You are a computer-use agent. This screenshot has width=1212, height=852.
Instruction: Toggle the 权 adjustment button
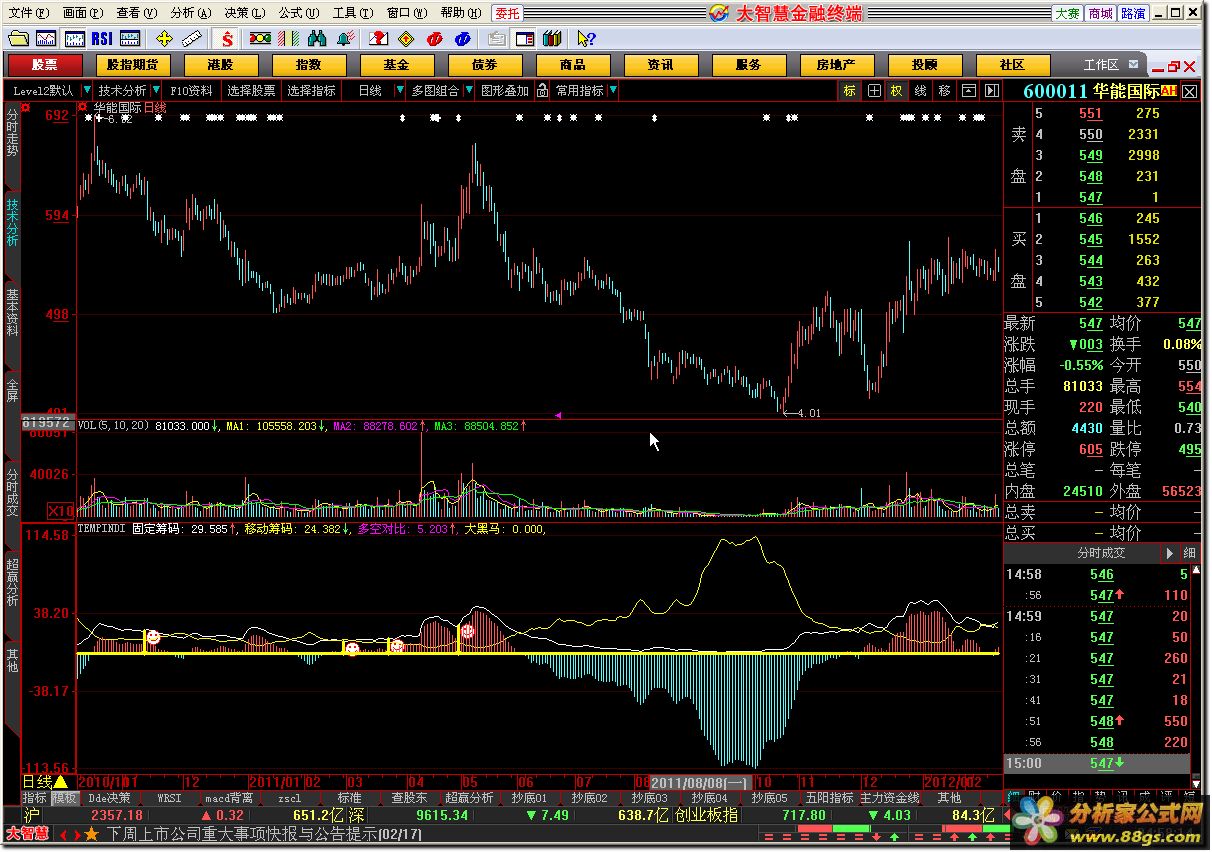tap(896, 90)
